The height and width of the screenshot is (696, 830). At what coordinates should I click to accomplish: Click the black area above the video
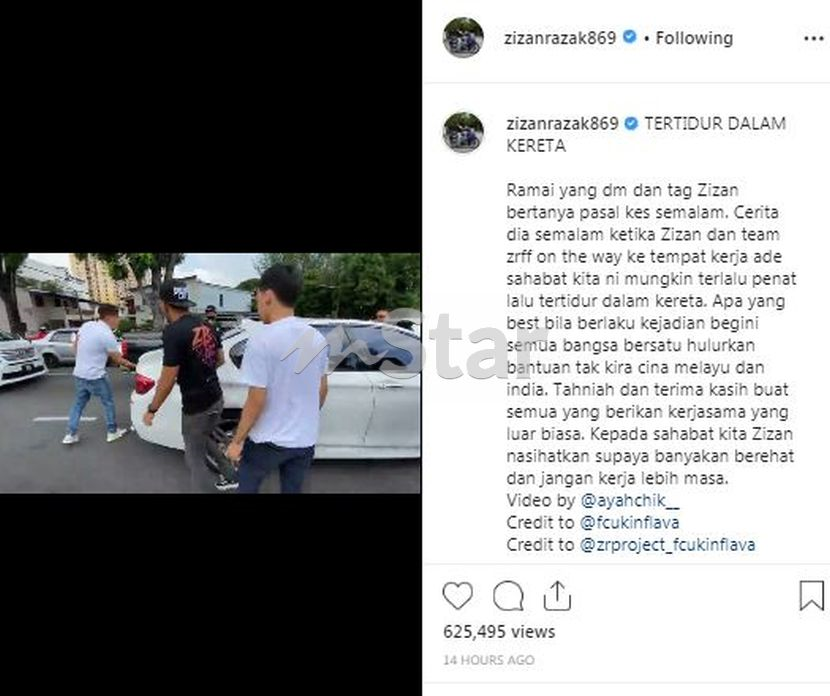point(210,126)
